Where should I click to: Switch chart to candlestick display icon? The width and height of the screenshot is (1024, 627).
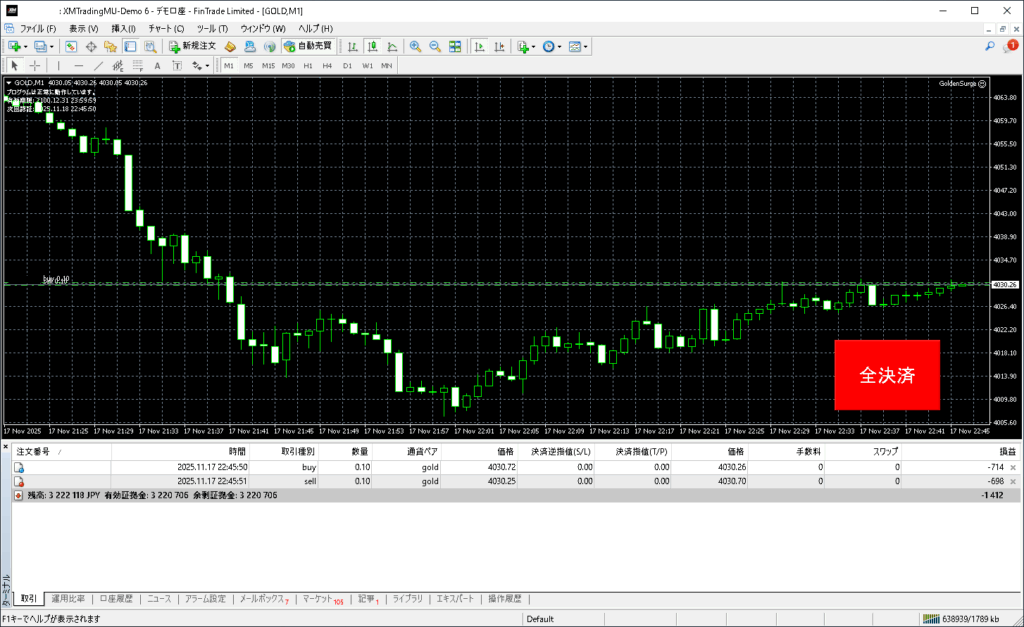tap(372, 46)
